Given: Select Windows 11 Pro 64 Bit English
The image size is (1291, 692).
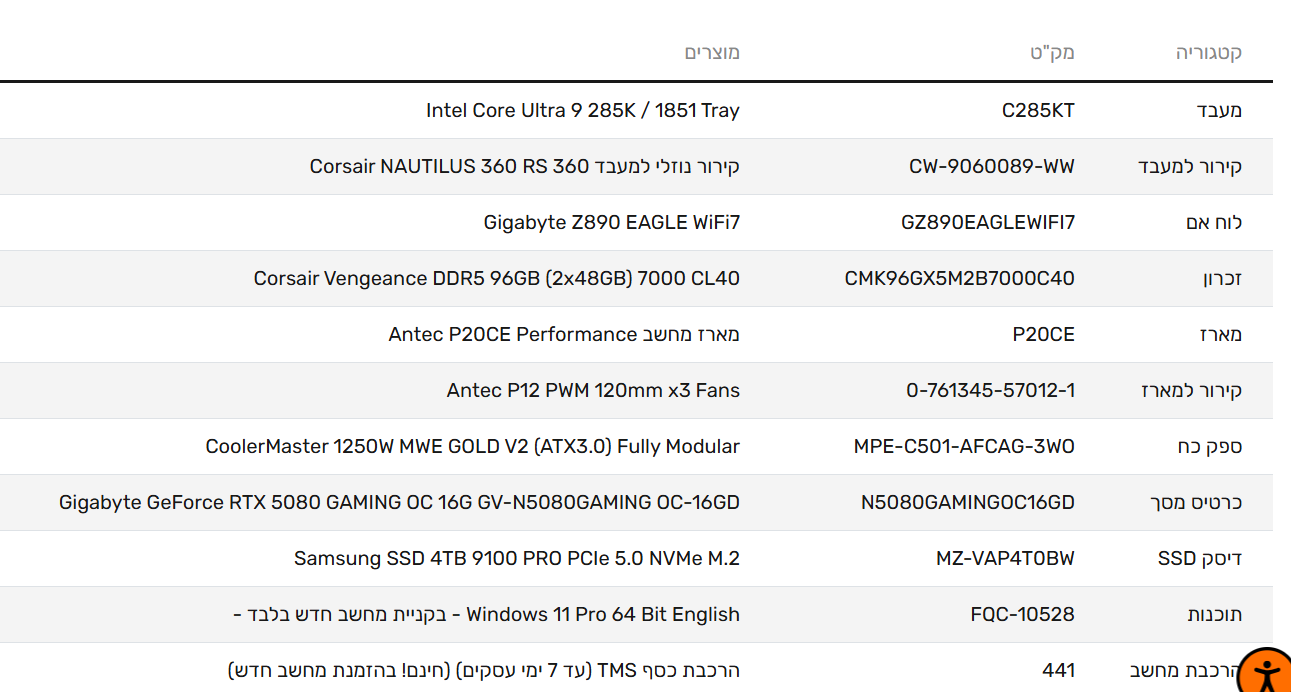Looking at the screenshot, I should pyautogui.click(x=602, y=614).
